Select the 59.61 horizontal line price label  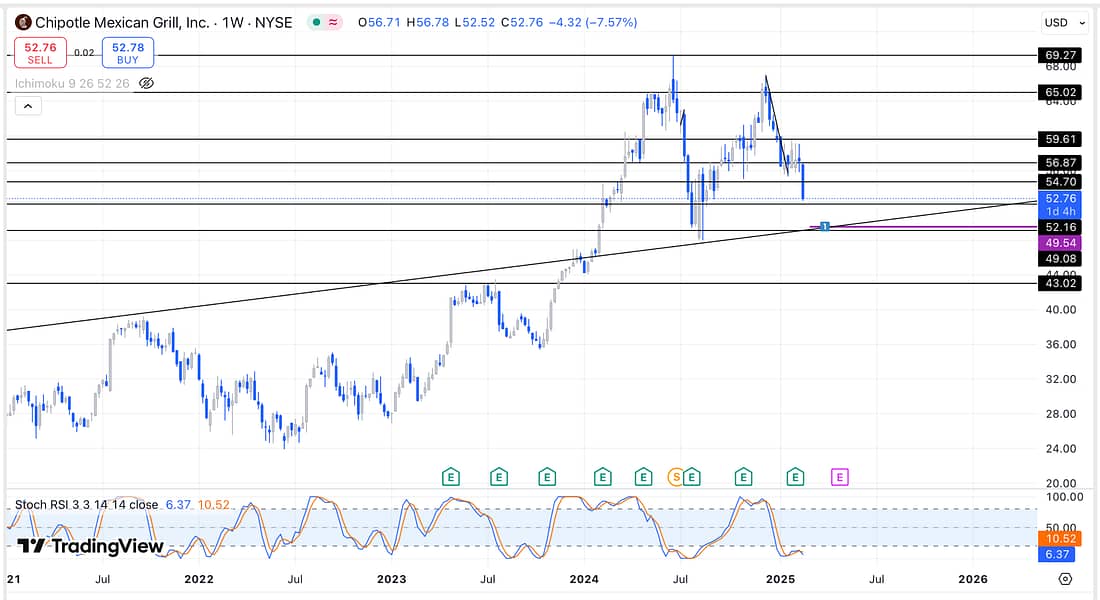tap(1060, 139)
